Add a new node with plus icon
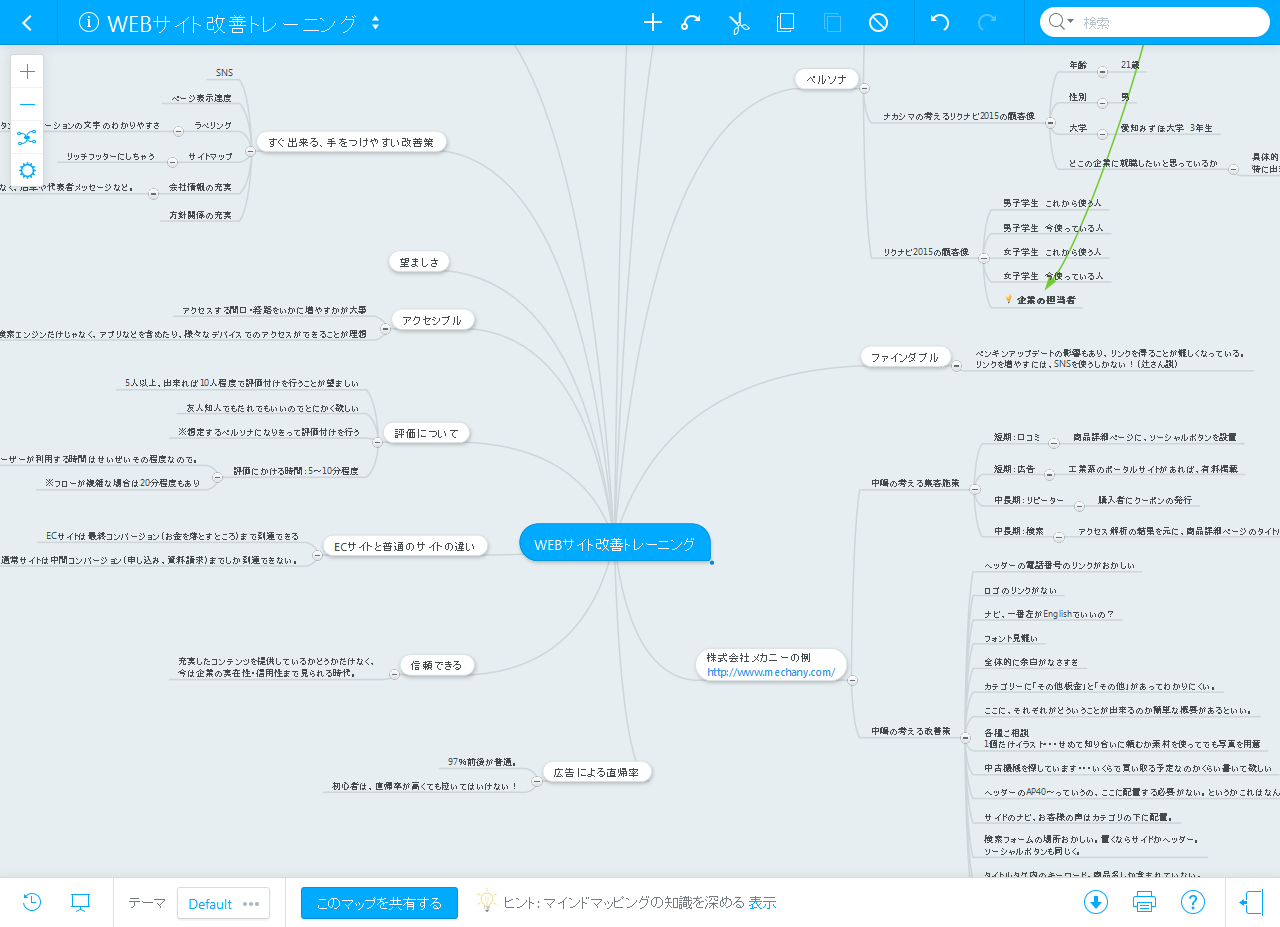The width and height of the screenshot is (1280, 927). point(652,23)
